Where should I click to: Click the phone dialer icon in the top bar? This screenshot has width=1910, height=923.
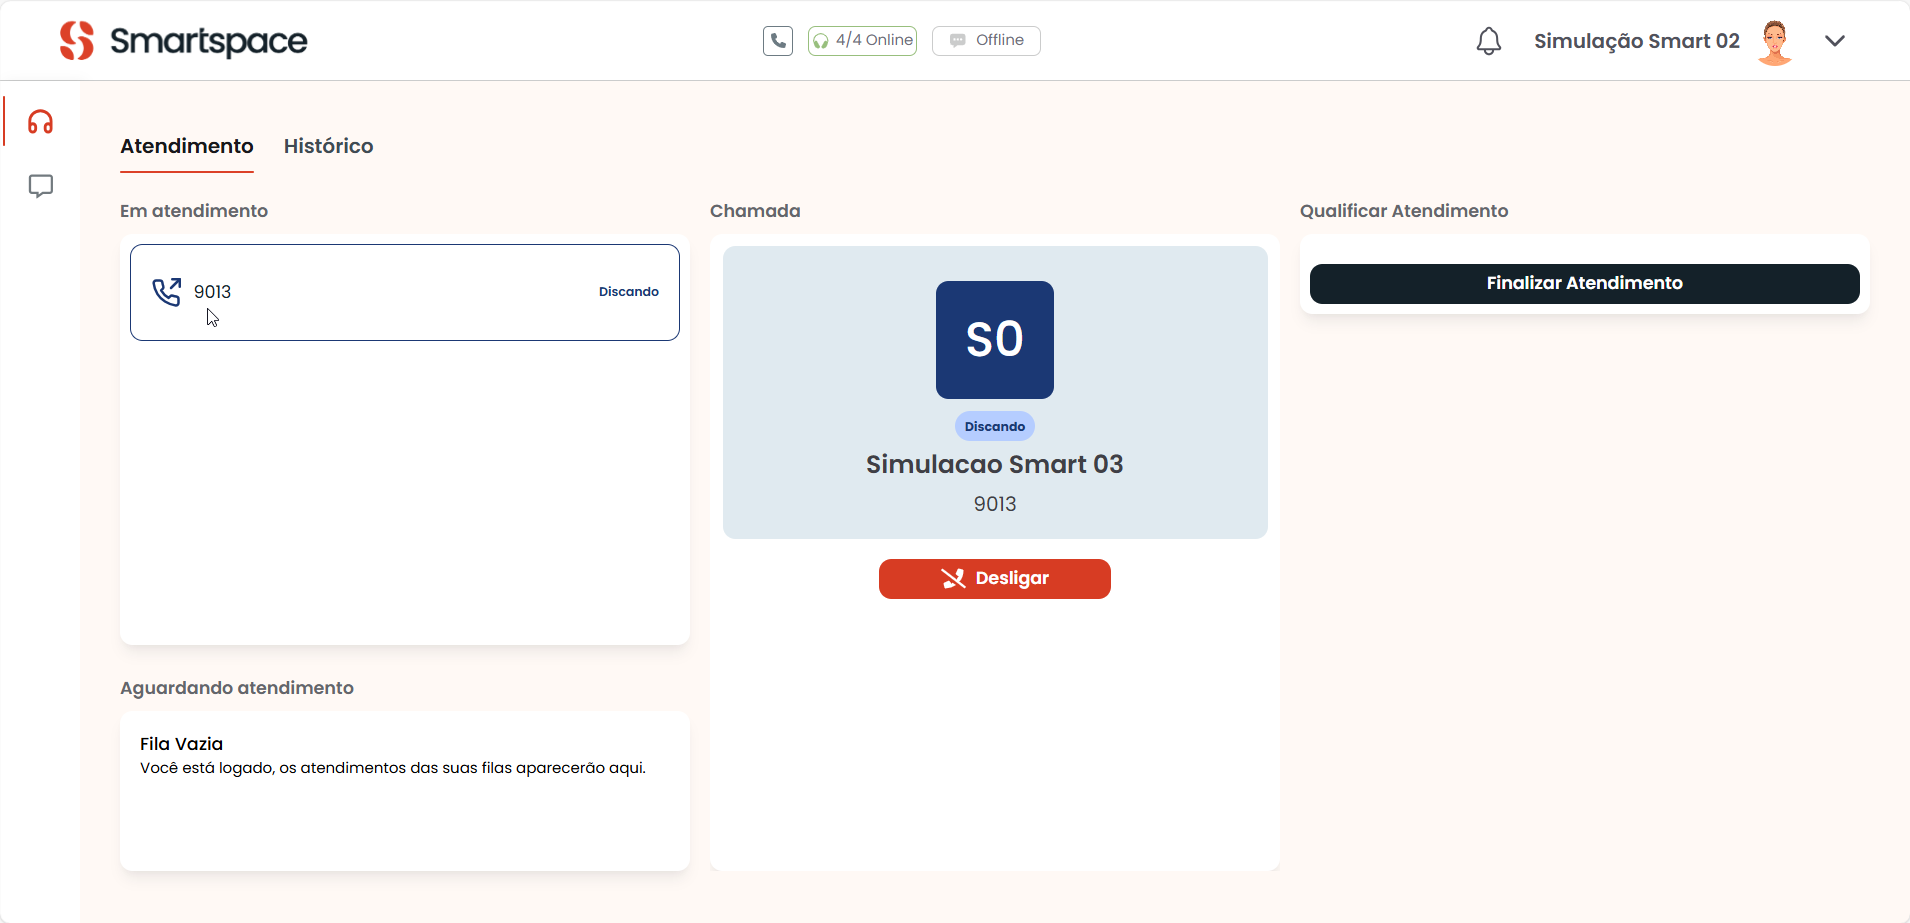pos(777,41)
